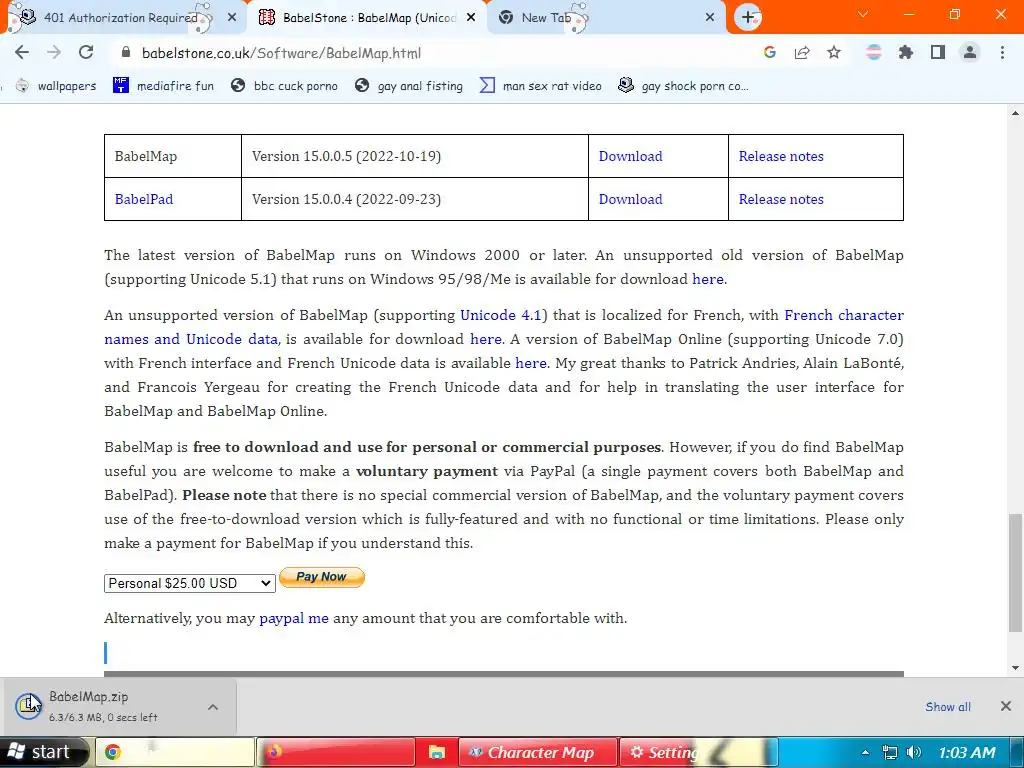Close the downloads bar
The image size is (1024, 768).
click(x=1006, y=706)
